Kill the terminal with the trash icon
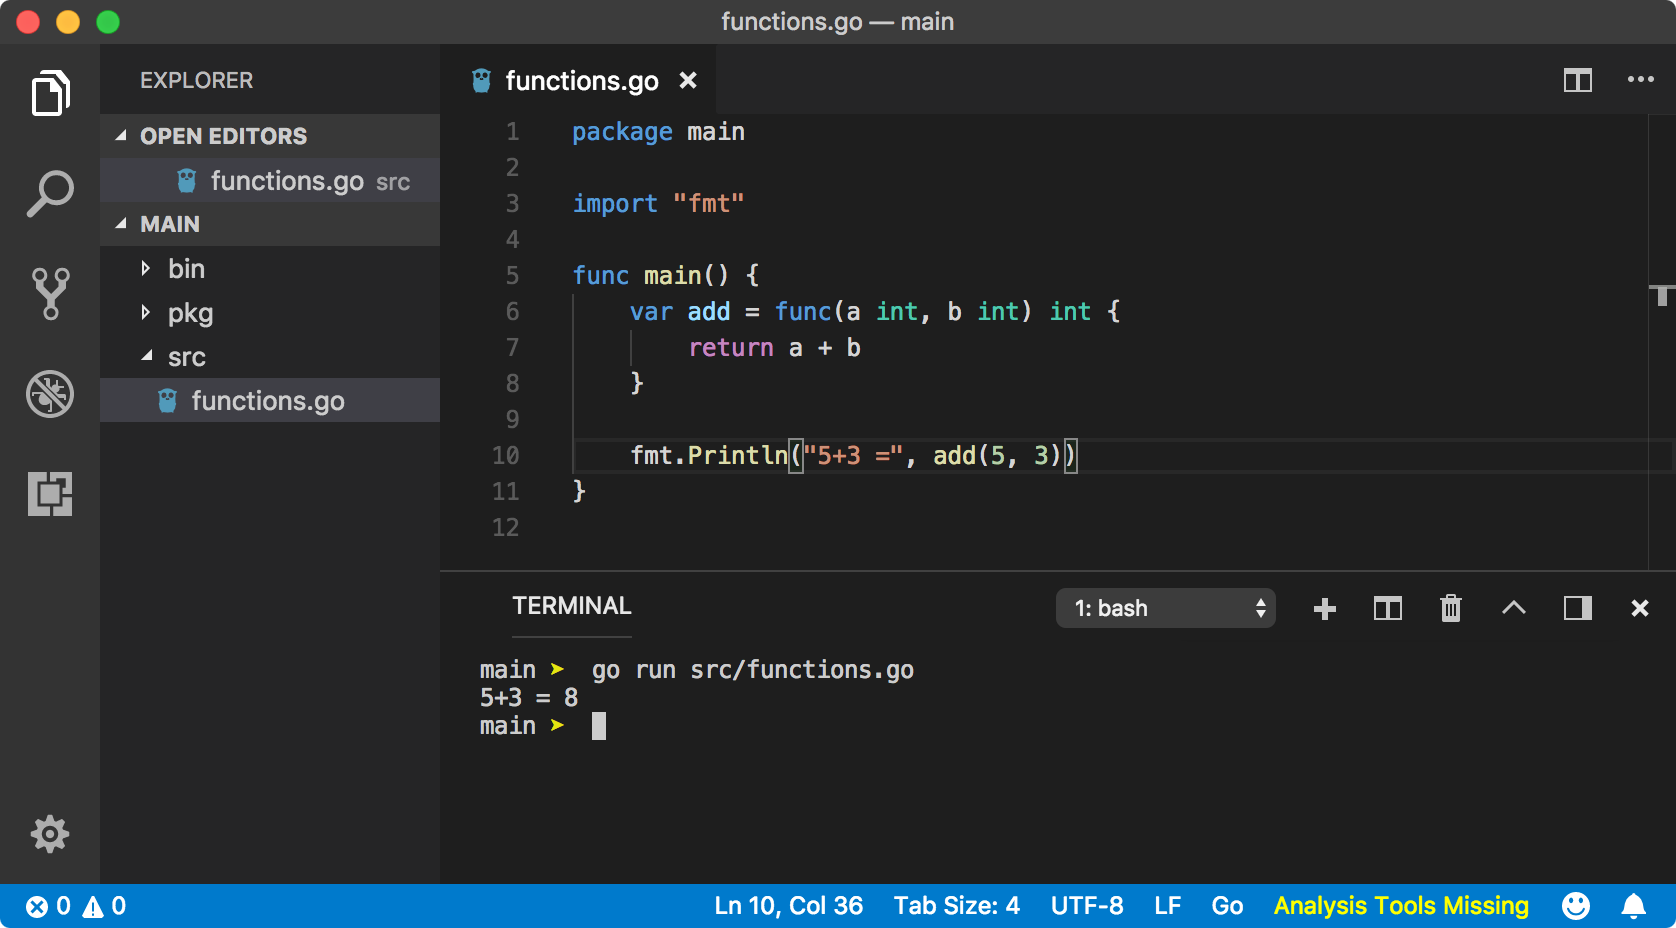The height and width of the screenshot is (928, 1676). point(1451,608)
